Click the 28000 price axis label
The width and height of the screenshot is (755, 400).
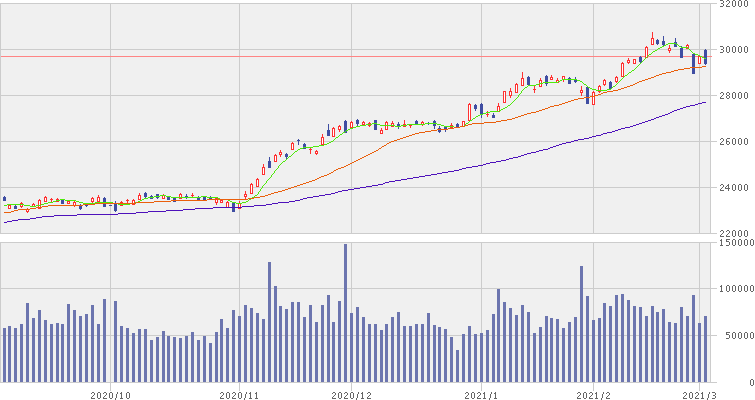click(733, 96)
